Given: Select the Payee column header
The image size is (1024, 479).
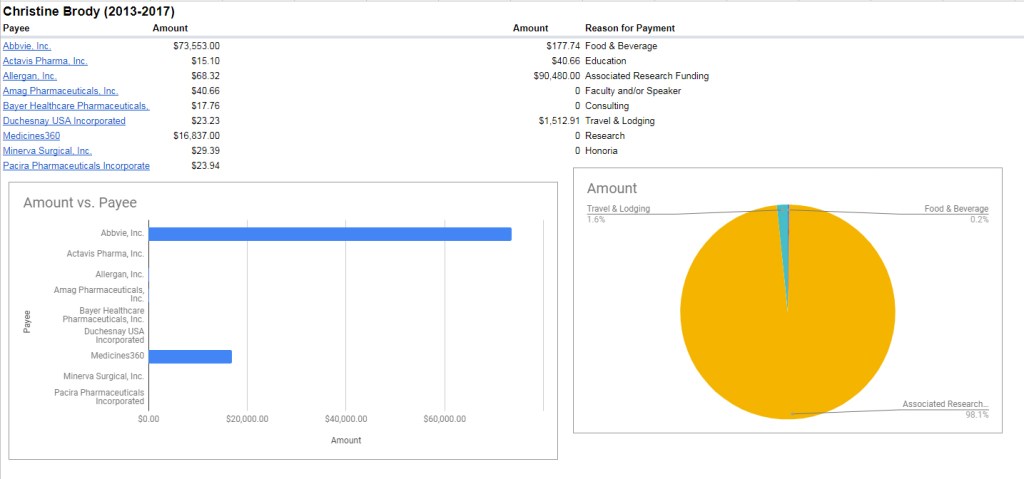Looking at the screenshot, I should click(x=16, y=29).
